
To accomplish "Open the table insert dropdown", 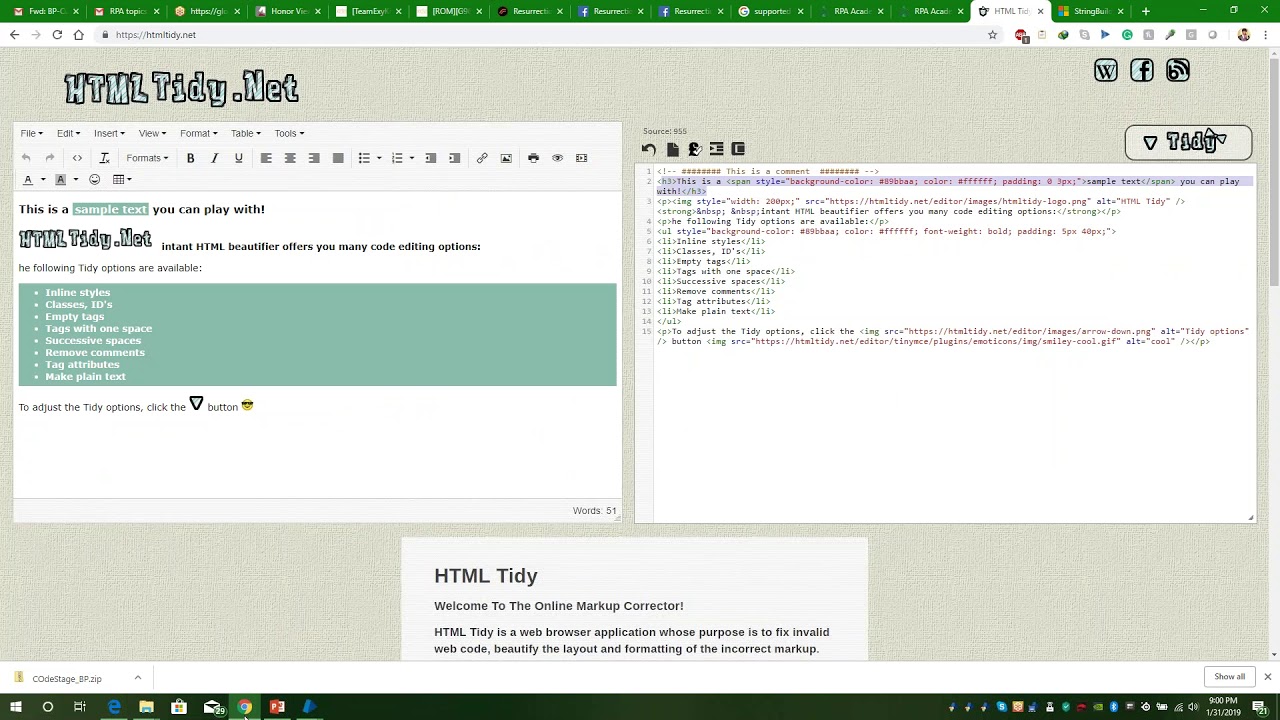I will pyautogui.click(x=121, y=179).
